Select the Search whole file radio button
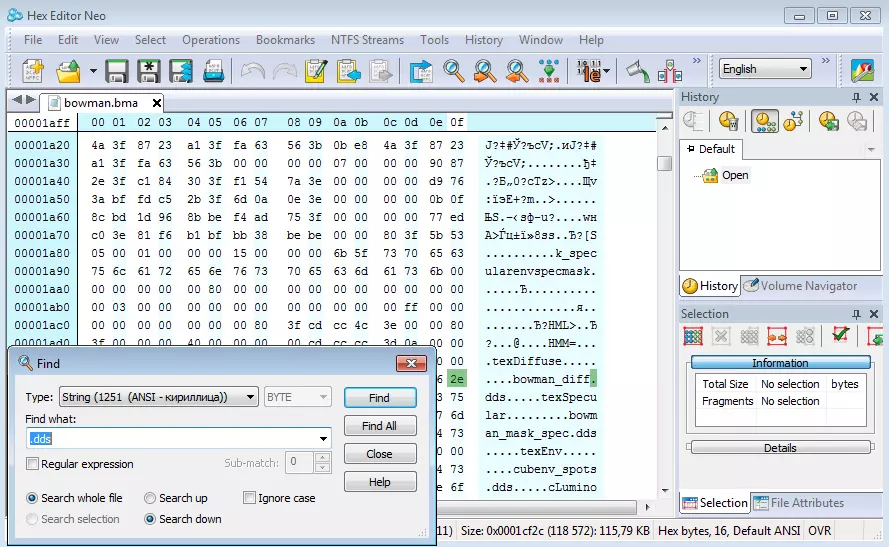This screenshot has width=889, height=547. [32, 498]
